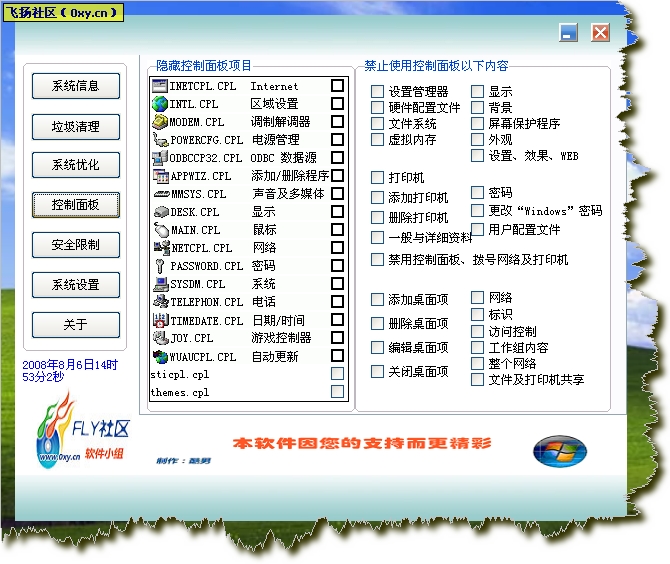670x564 pixels.
Task: Tick the hide checkbox for DESK.CPL 显示
Action: tap(337, 212)
